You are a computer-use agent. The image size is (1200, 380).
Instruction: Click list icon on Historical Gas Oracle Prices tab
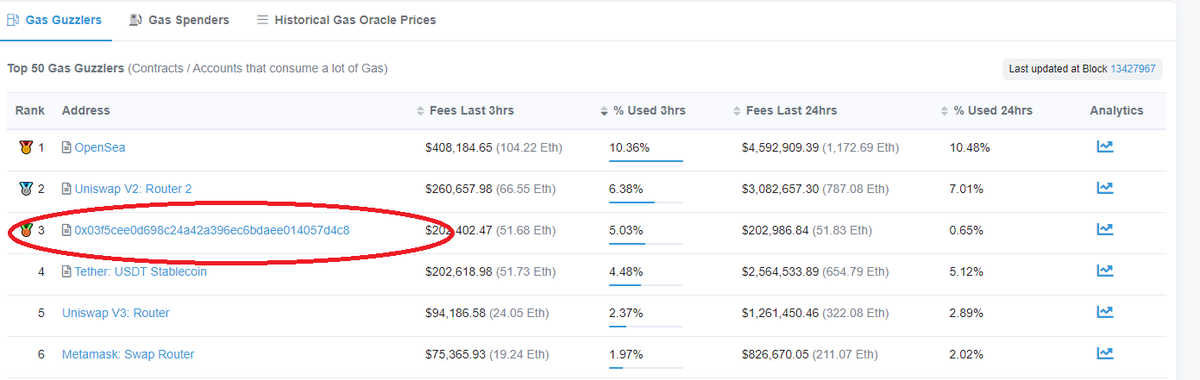(x=262, y=19)
